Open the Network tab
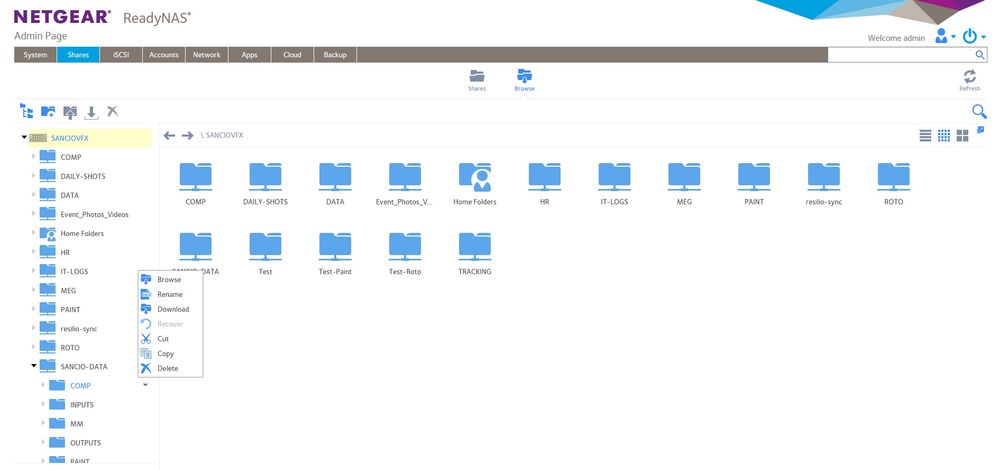 [x=207, y=55]
